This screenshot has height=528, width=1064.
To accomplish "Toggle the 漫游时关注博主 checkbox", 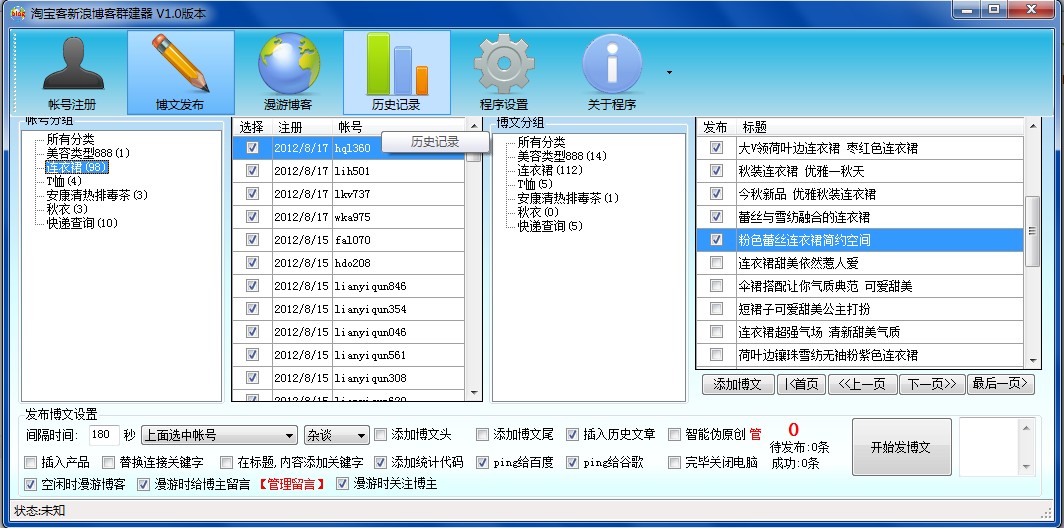I will pyautogui.click(x=342, y=484).
